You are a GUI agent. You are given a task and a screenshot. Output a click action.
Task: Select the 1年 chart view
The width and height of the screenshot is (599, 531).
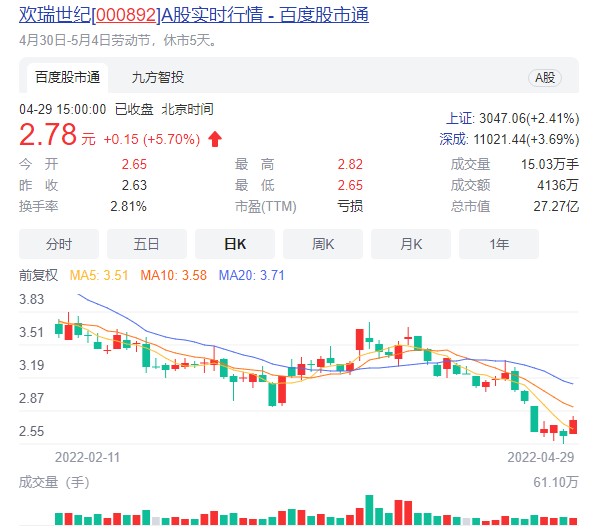point(499,244)
